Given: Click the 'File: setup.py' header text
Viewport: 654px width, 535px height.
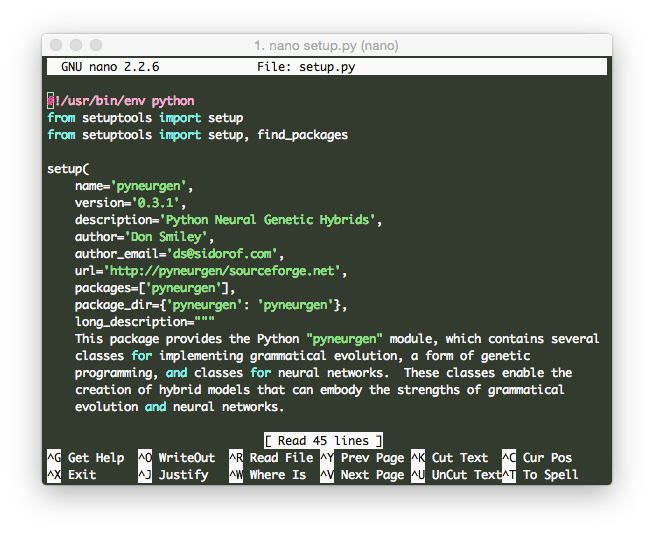Looking at the screenshot, I should click(x=306, y=67).
